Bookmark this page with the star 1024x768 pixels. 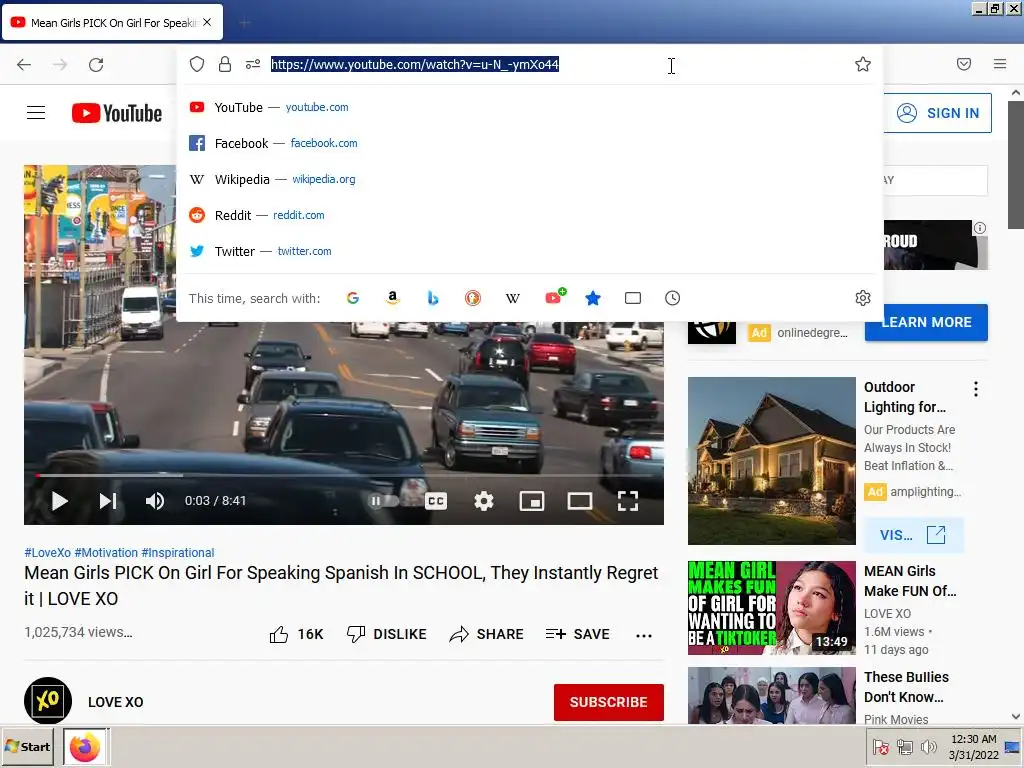pyautogui.click(x=863, y=64)
